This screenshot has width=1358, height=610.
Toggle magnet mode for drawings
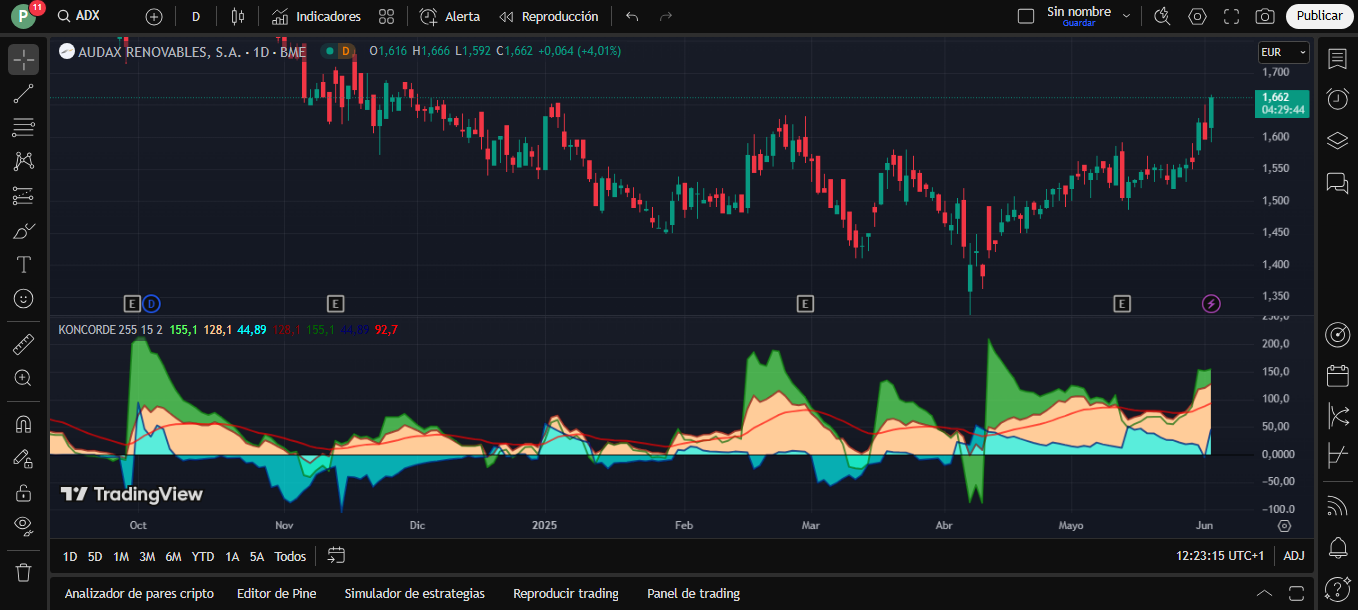point(24,424)
